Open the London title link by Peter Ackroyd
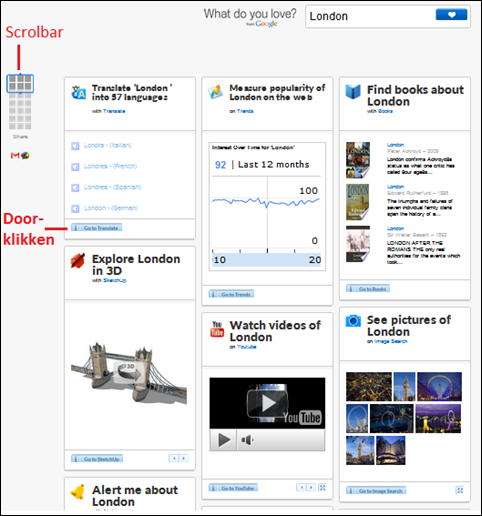 click(395, 145)
